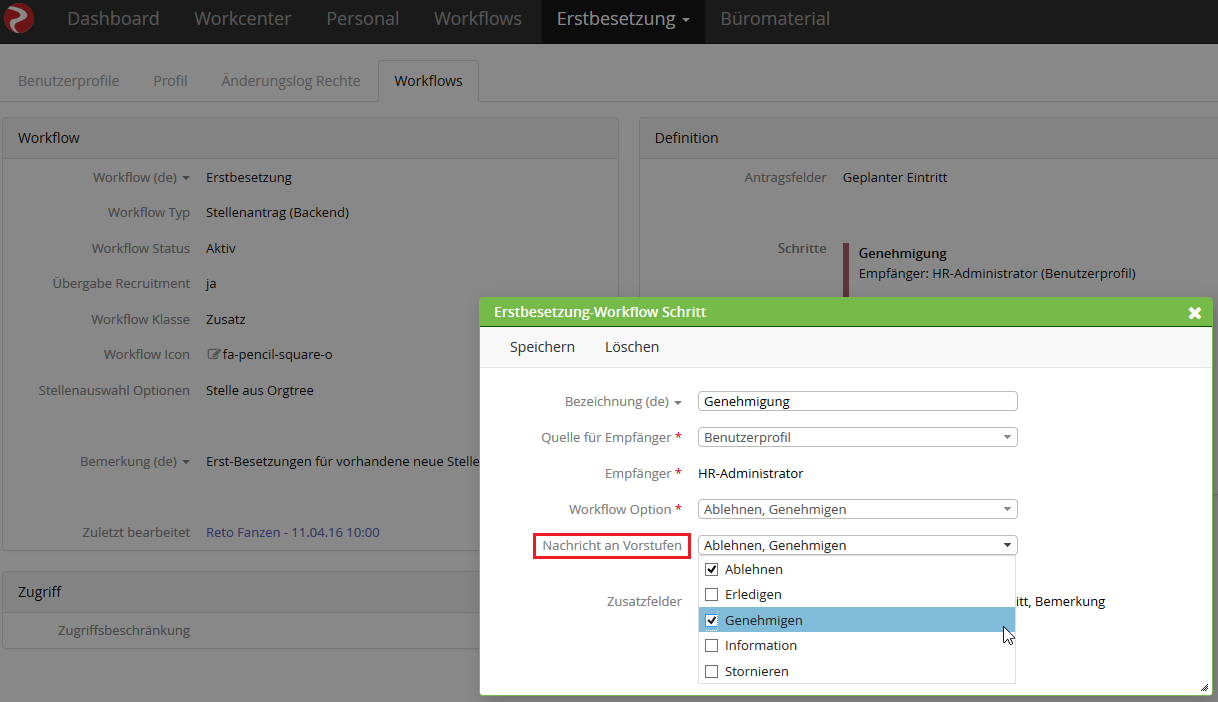
Task: Click the Übergabe Recruitment ja value
Action: click(x=211, y=284)
